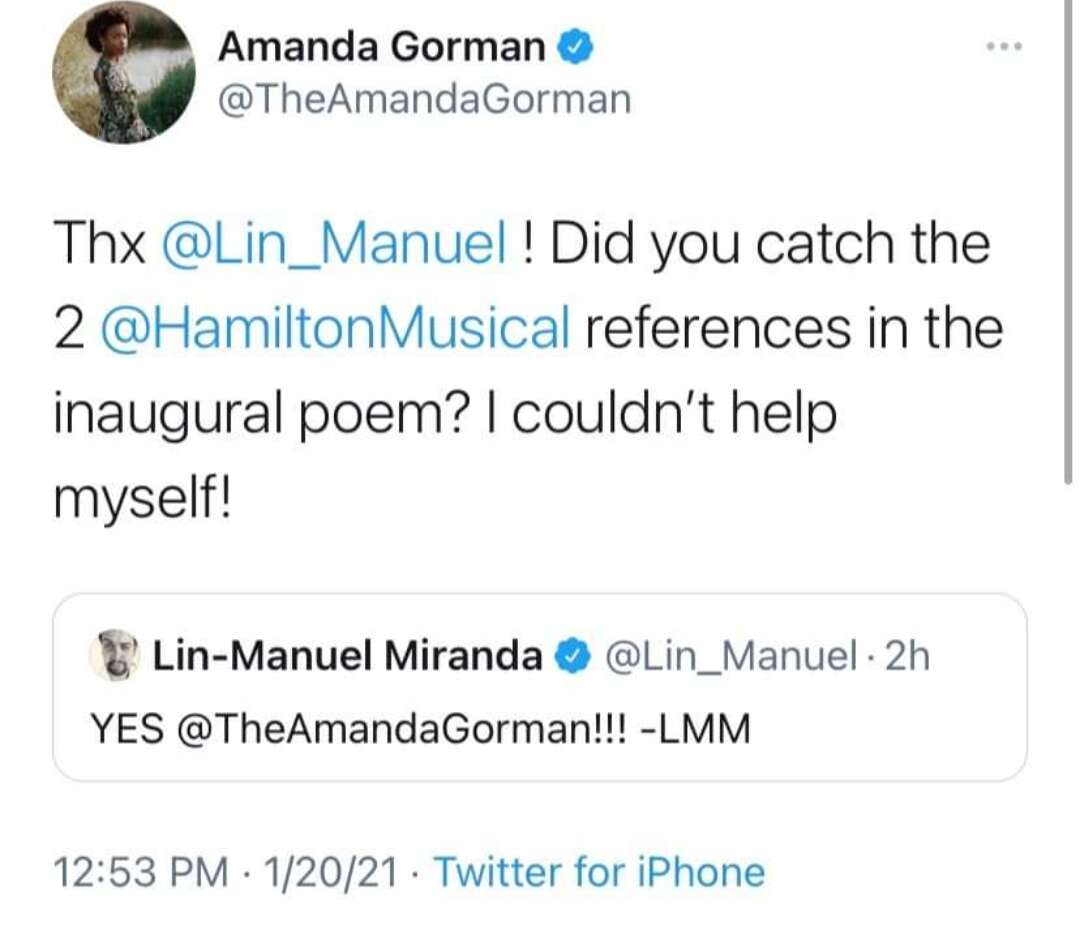Click the 2h timestamp in quoted tweet
The image size is (1080, 931).
[908, 656]
